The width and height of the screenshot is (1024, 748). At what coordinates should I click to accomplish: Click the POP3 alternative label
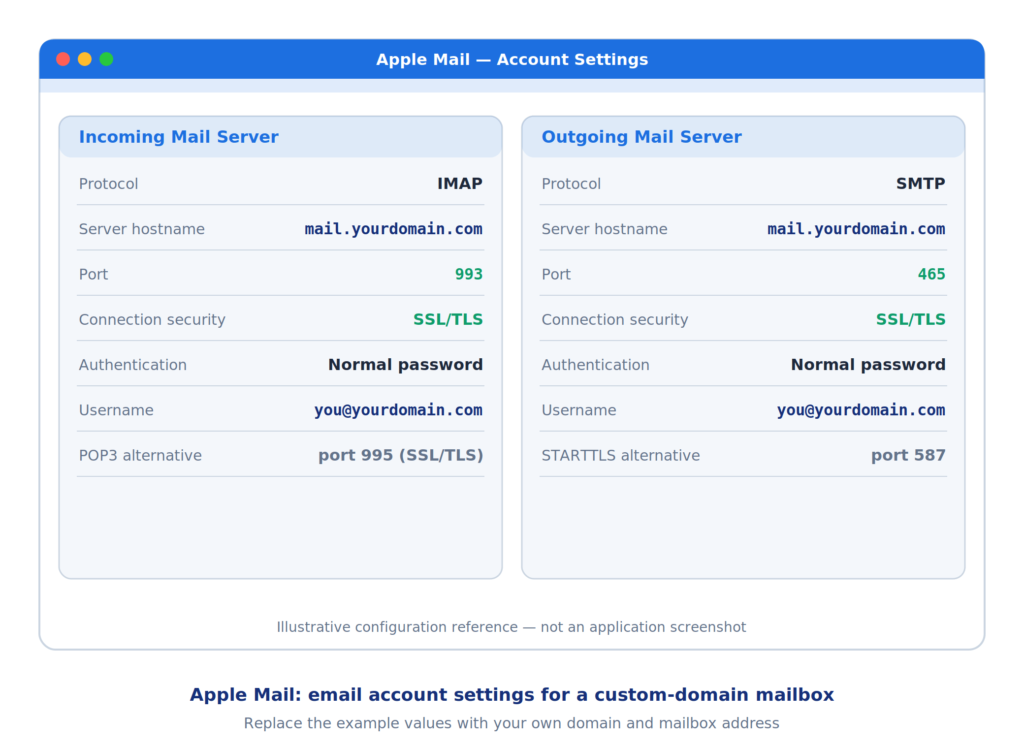click(140, 455)
